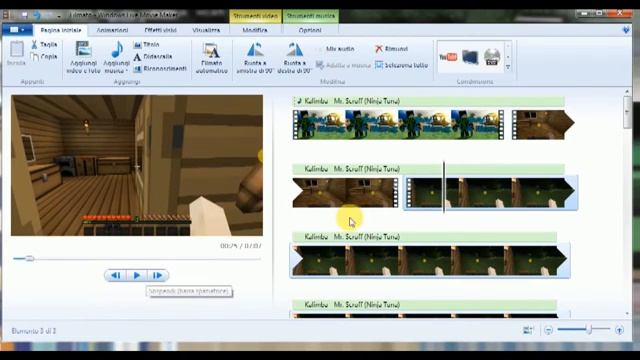
Task: Share the movie on YouTube
Action: 448,57
